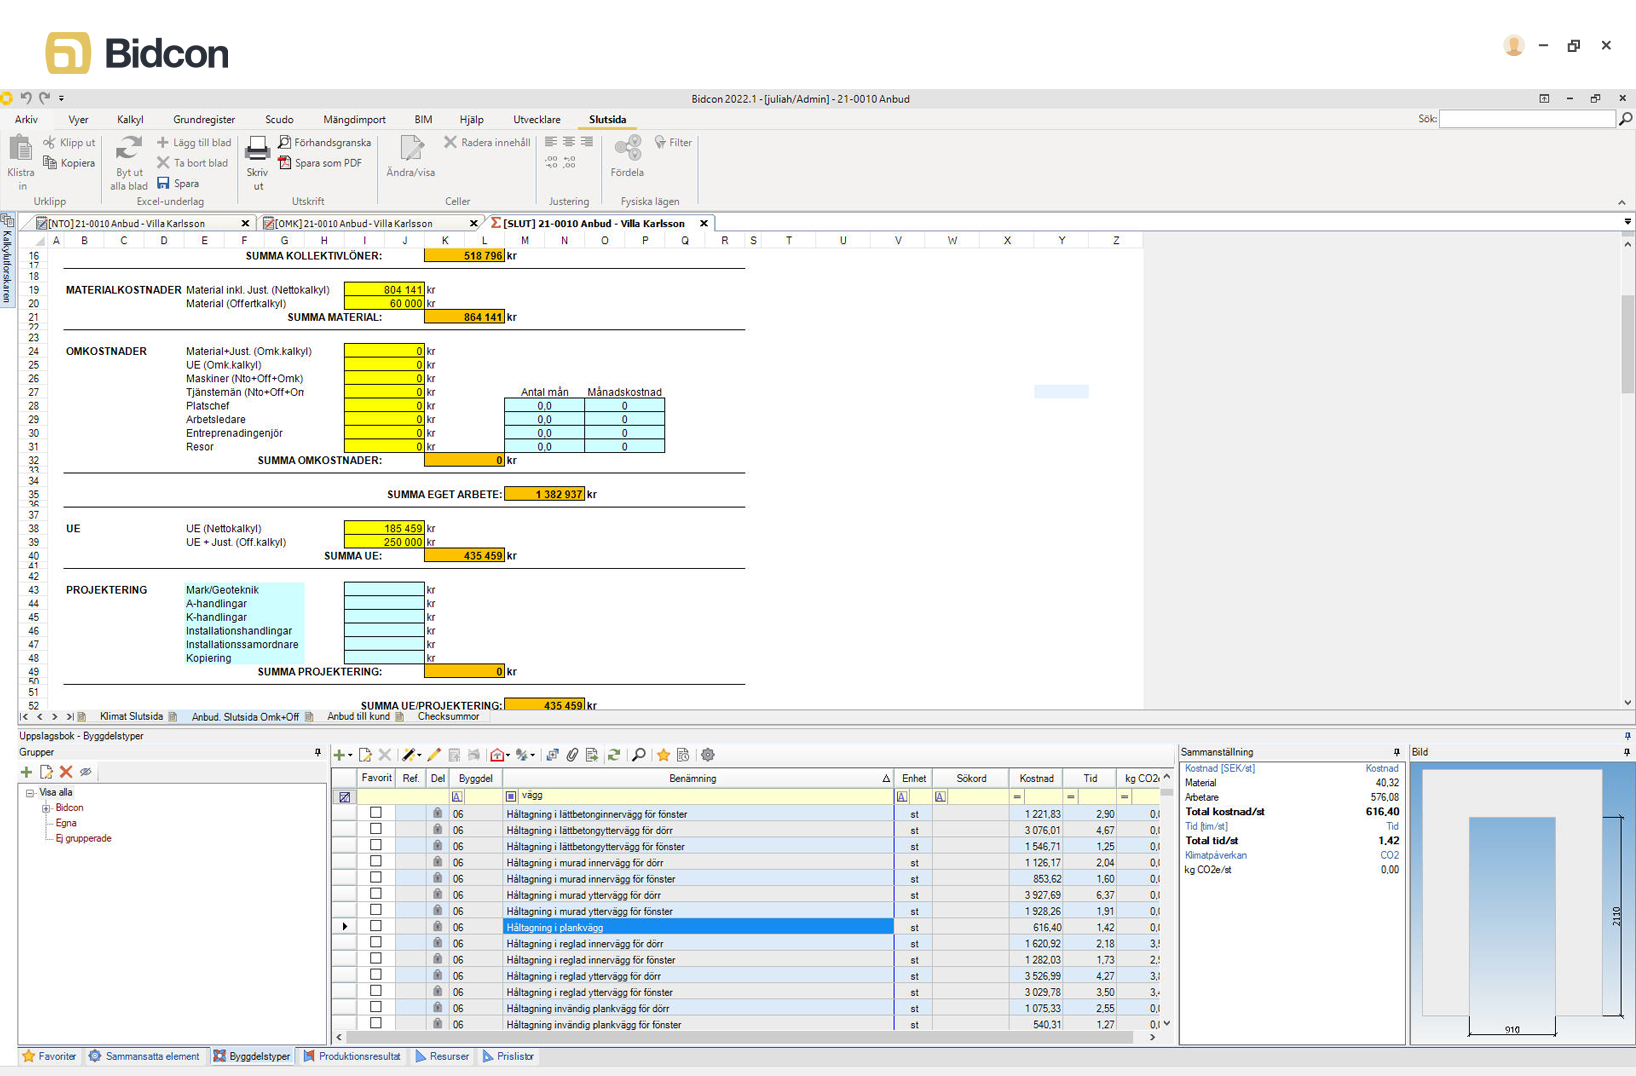Click the Ej grupperade group link
This screenshot has height=1076, width=1636.
[83, 839]
